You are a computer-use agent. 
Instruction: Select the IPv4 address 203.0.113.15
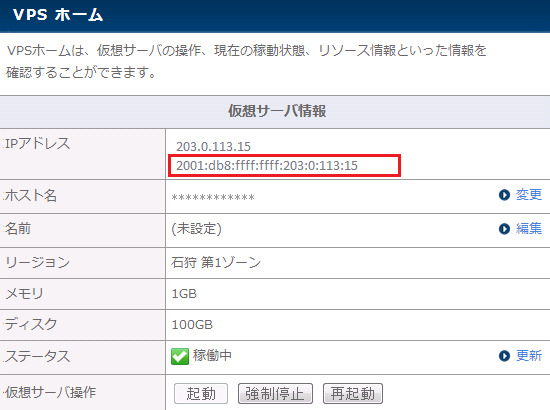point(213,147)
